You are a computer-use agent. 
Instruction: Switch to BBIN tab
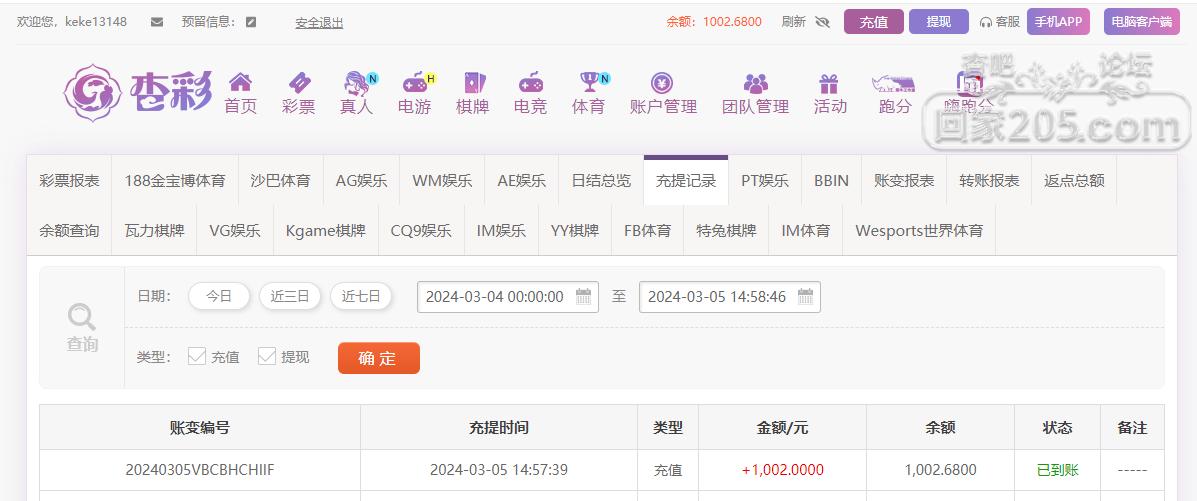tap(831, 181)
